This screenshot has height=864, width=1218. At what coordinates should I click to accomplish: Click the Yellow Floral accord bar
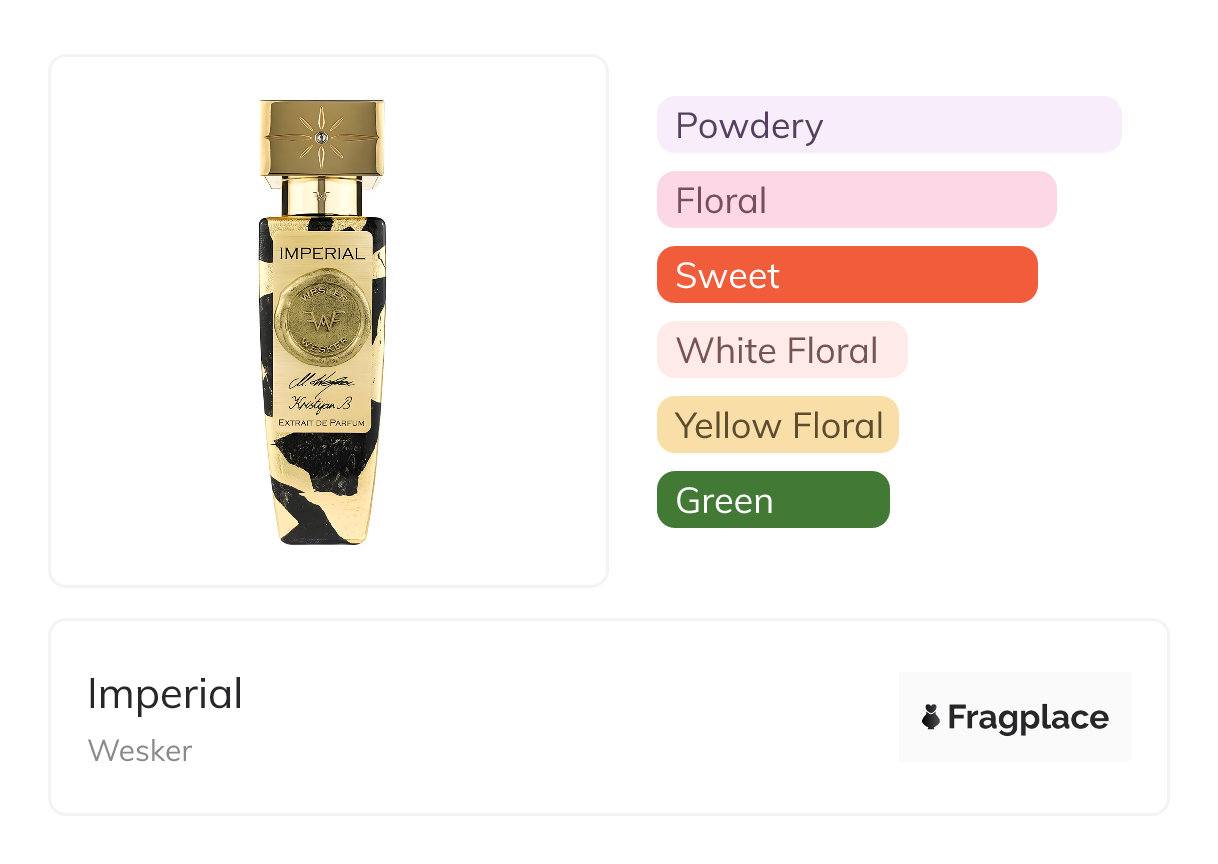coord(777,425)
